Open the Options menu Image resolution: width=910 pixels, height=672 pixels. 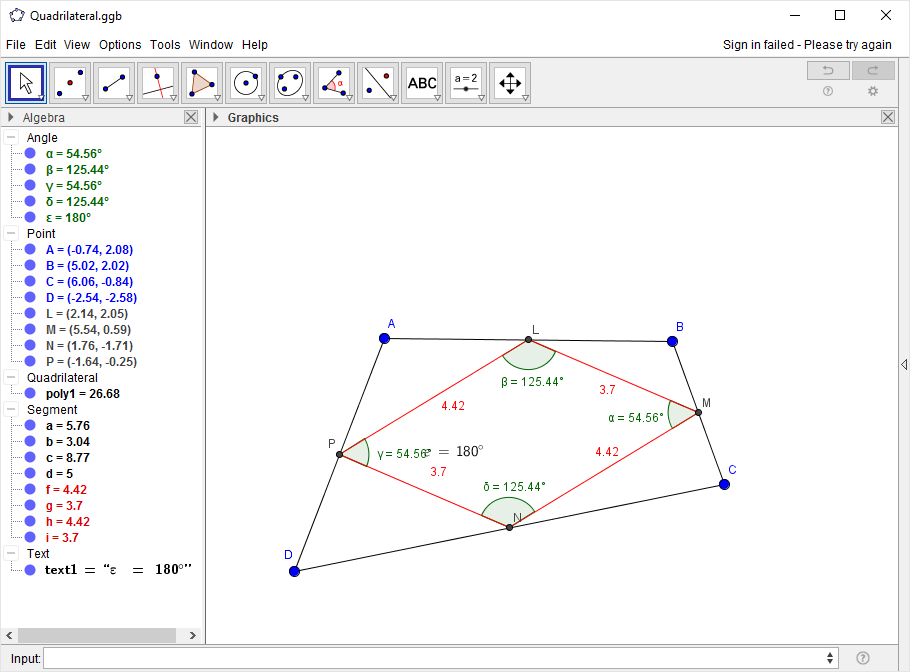(120, 45)
